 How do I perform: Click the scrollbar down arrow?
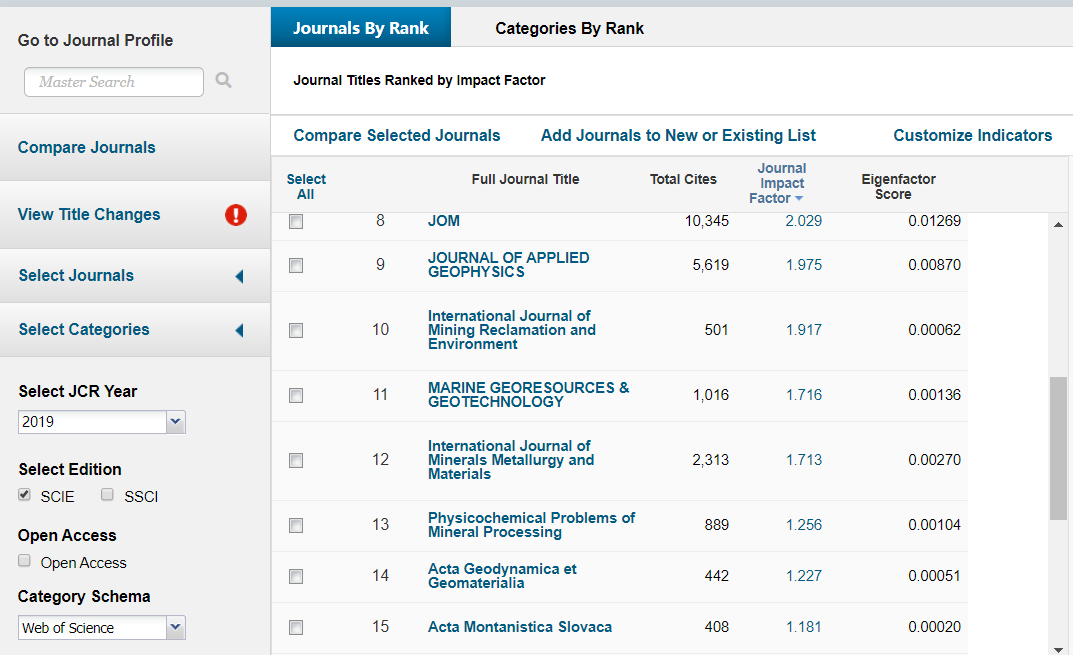1058,647
